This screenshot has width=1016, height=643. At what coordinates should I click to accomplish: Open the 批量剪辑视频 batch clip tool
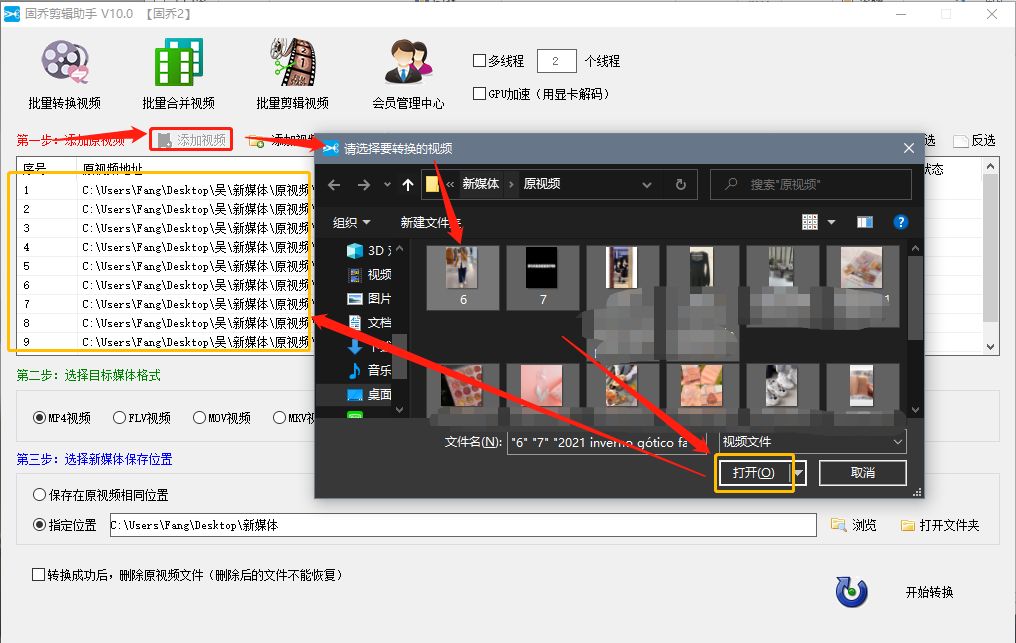(292, 75)
